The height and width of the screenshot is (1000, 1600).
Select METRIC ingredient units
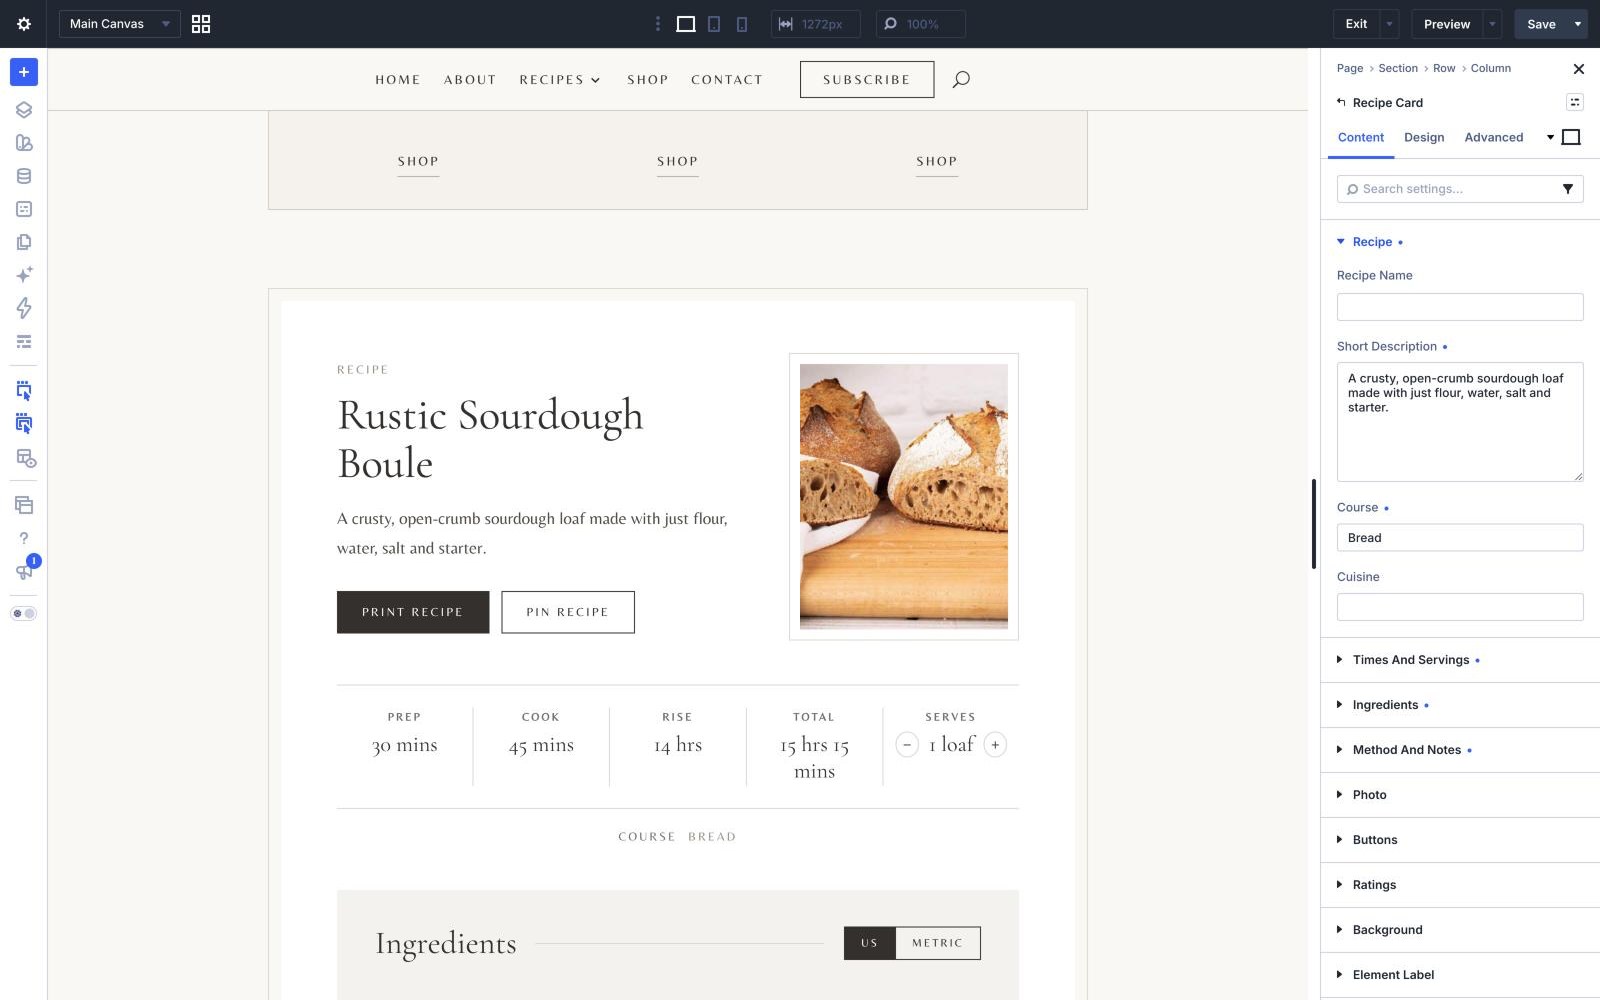click(938, 943)
